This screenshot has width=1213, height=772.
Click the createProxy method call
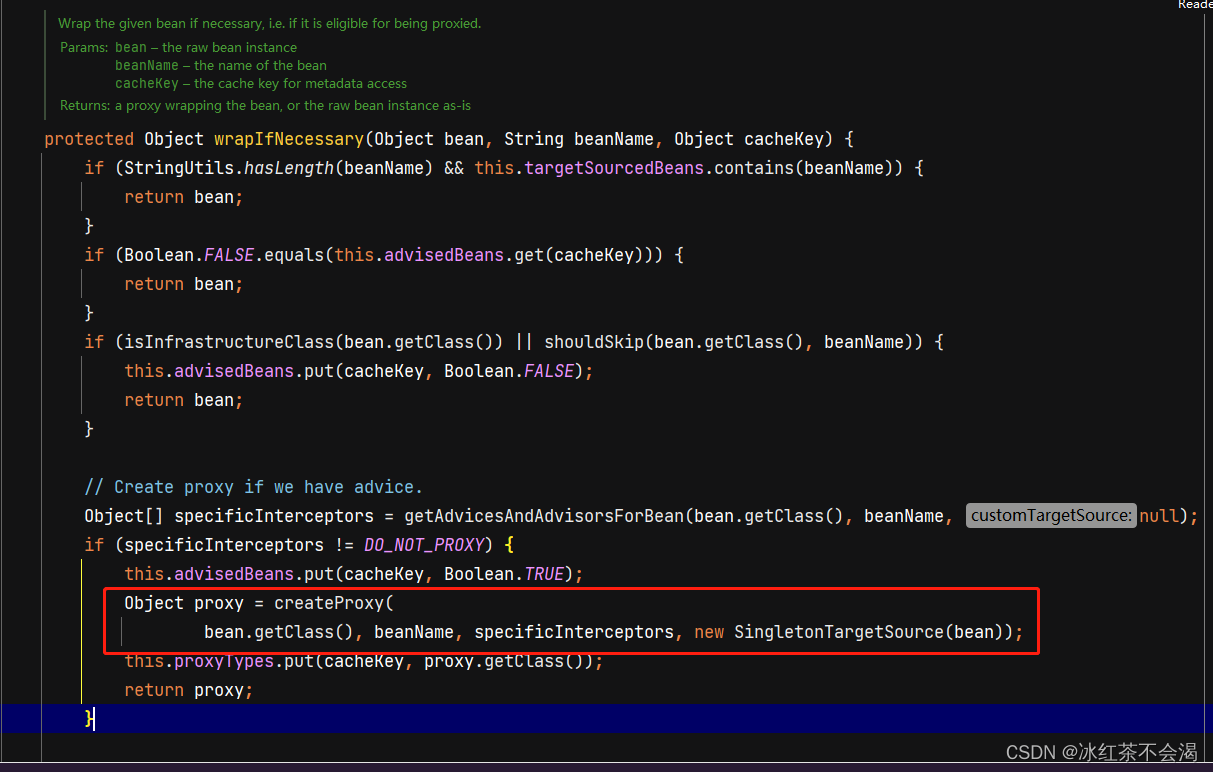(x=329, y=603)
